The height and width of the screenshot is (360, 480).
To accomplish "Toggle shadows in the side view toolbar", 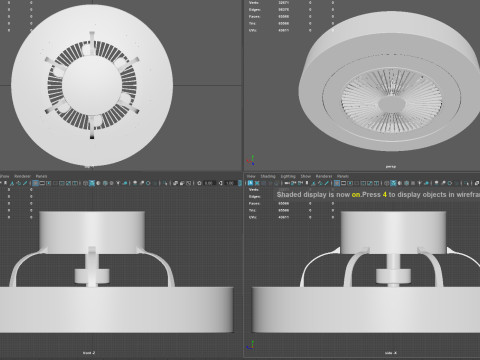I will tap(426, 183).
